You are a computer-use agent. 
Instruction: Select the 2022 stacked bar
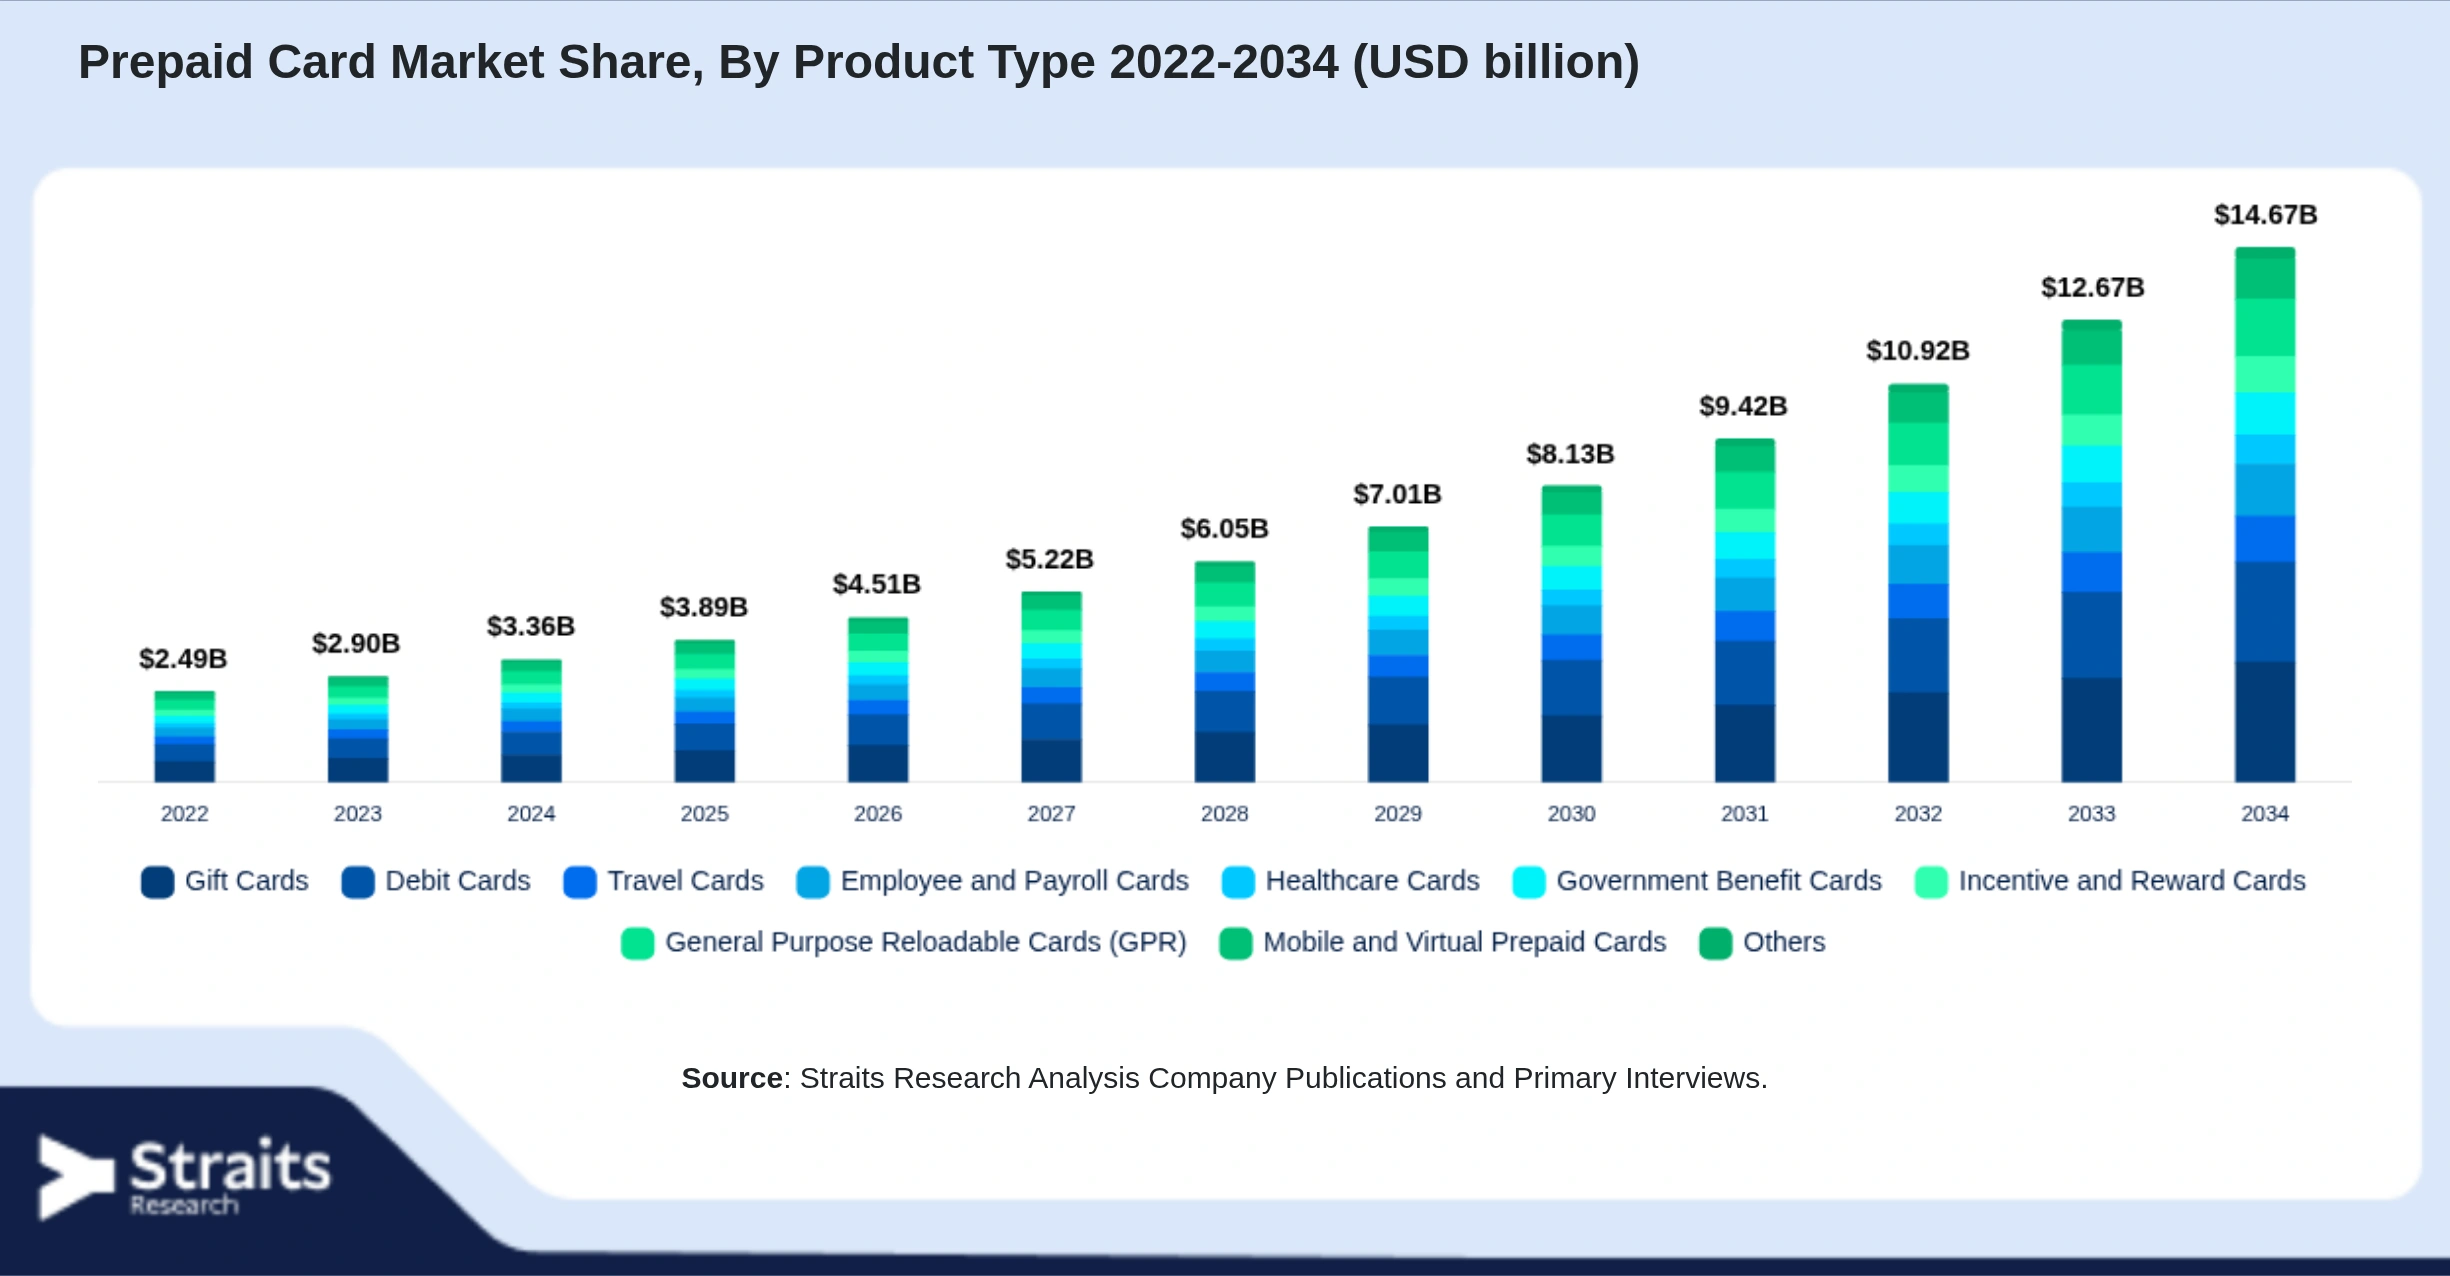click(185, 737)
